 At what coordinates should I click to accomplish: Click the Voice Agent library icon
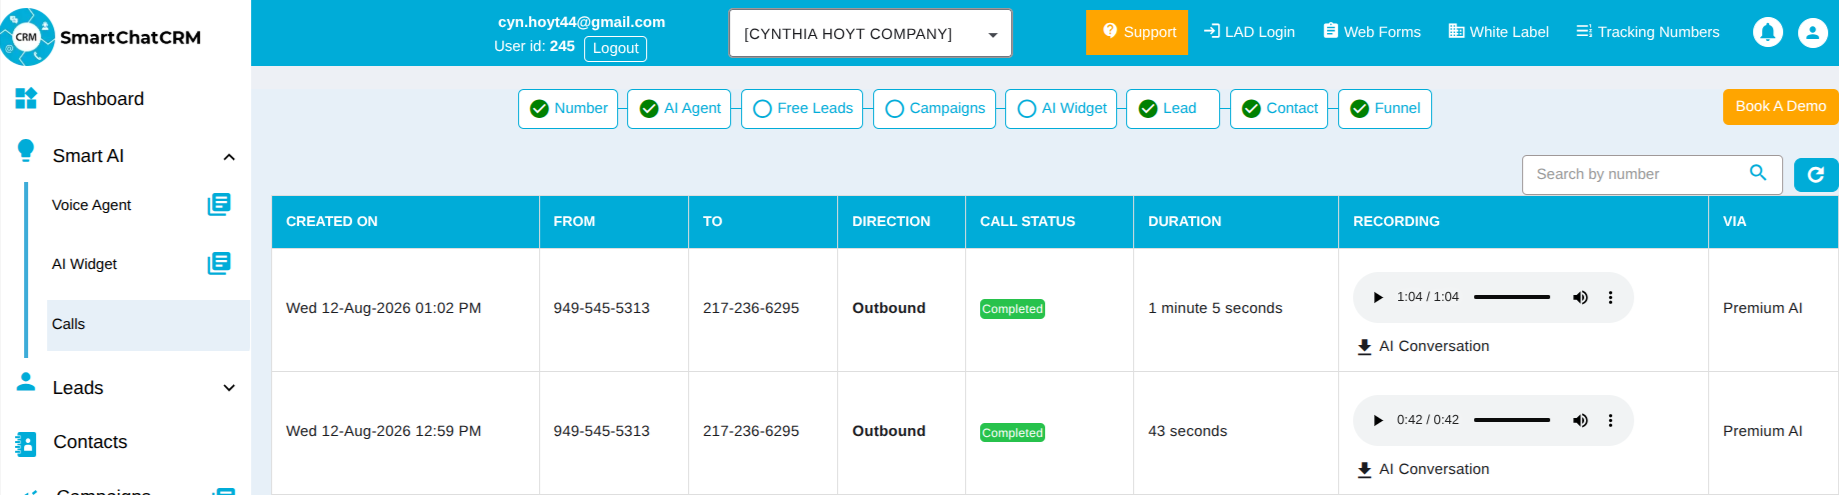coord(219,204)
